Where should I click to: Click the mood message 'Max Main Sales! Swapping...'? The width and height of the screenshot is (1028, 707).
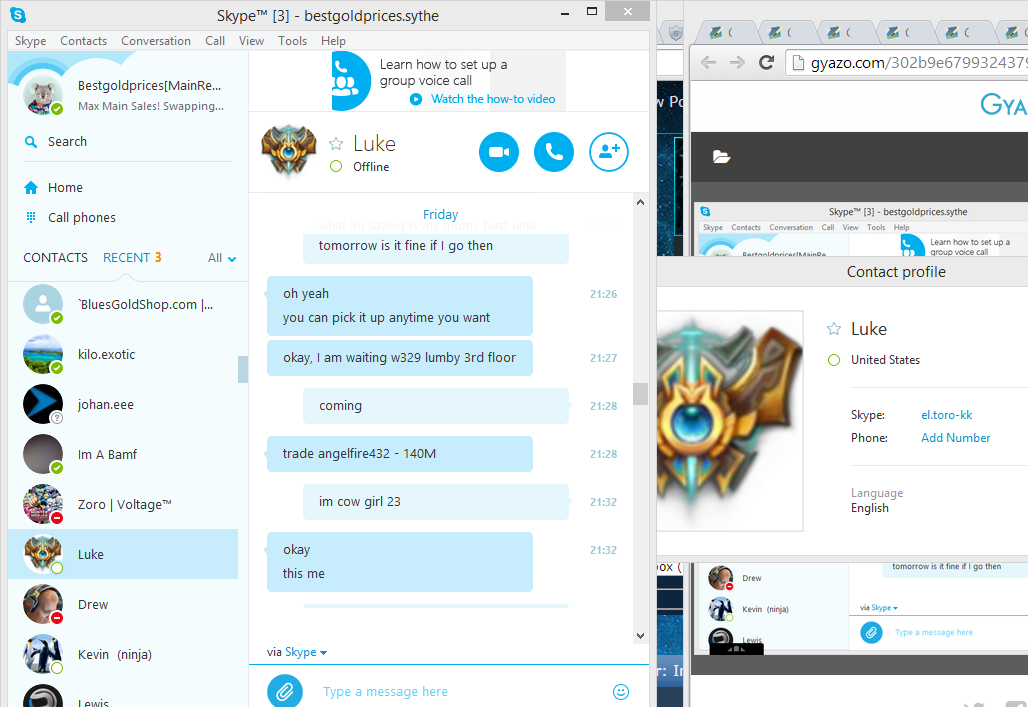[151, 106]
